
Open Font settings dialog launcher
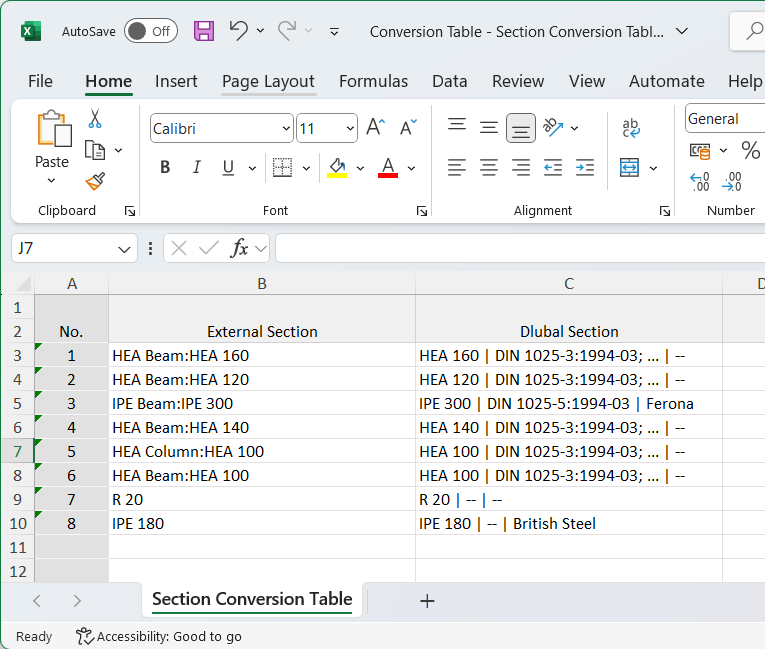click(422, 211)
